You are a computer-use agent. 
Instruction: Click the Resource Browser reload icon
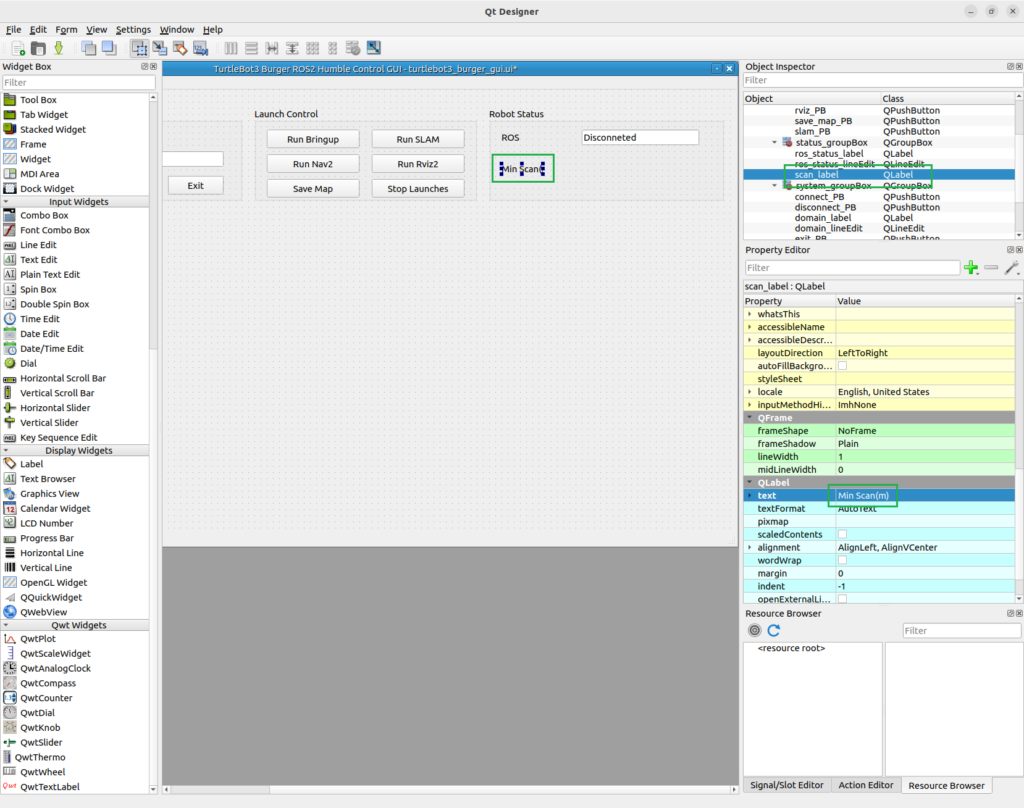(x=774, y=630)
